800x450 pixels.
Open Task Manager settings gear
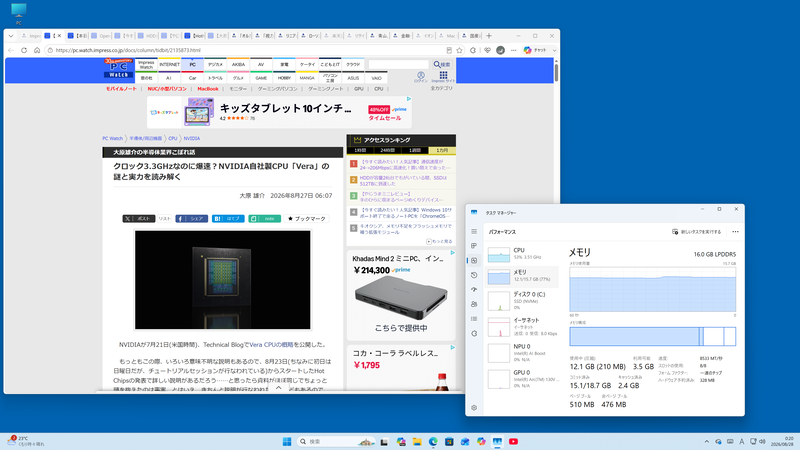474,408
